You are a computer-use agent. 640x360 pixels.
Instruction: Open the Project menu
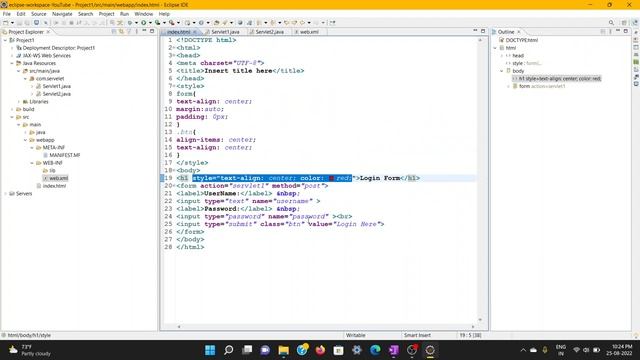tap(107, 14)
